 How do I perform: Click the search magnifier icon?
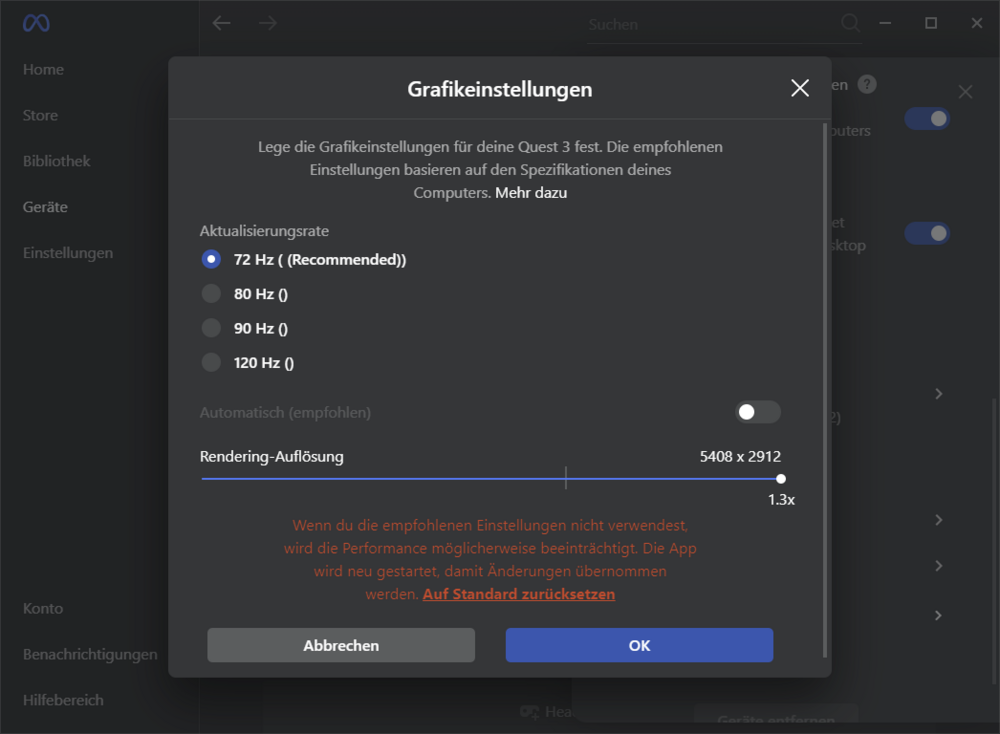[850, 24]
